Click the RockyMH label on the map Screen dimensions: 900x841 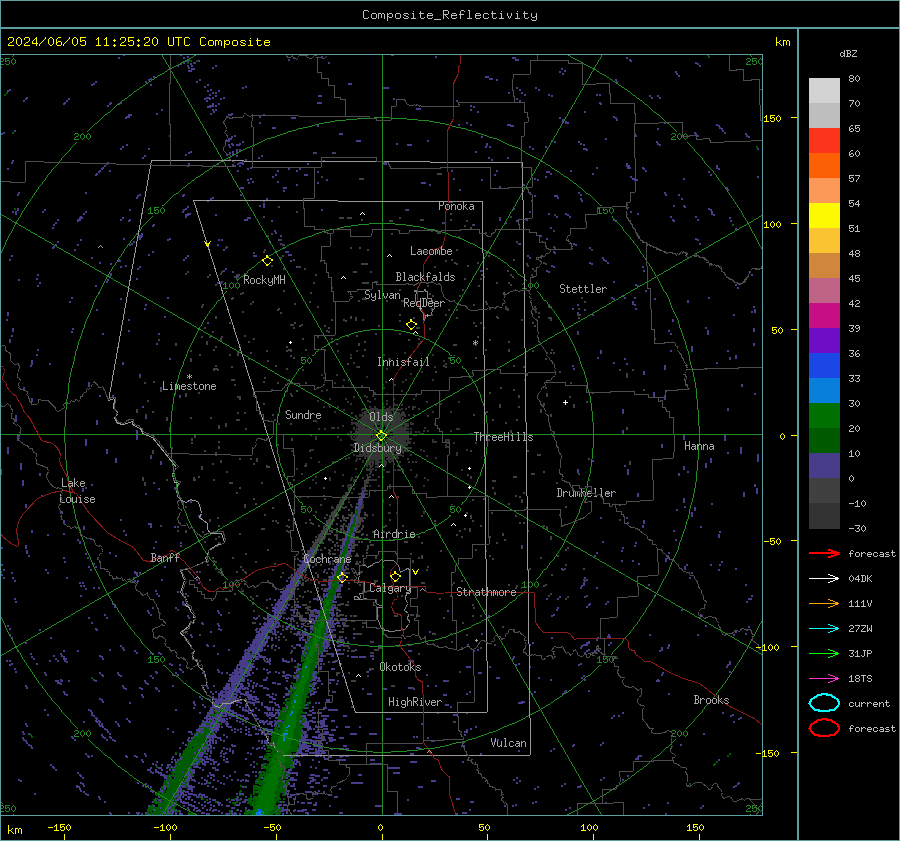coord(264,280)
